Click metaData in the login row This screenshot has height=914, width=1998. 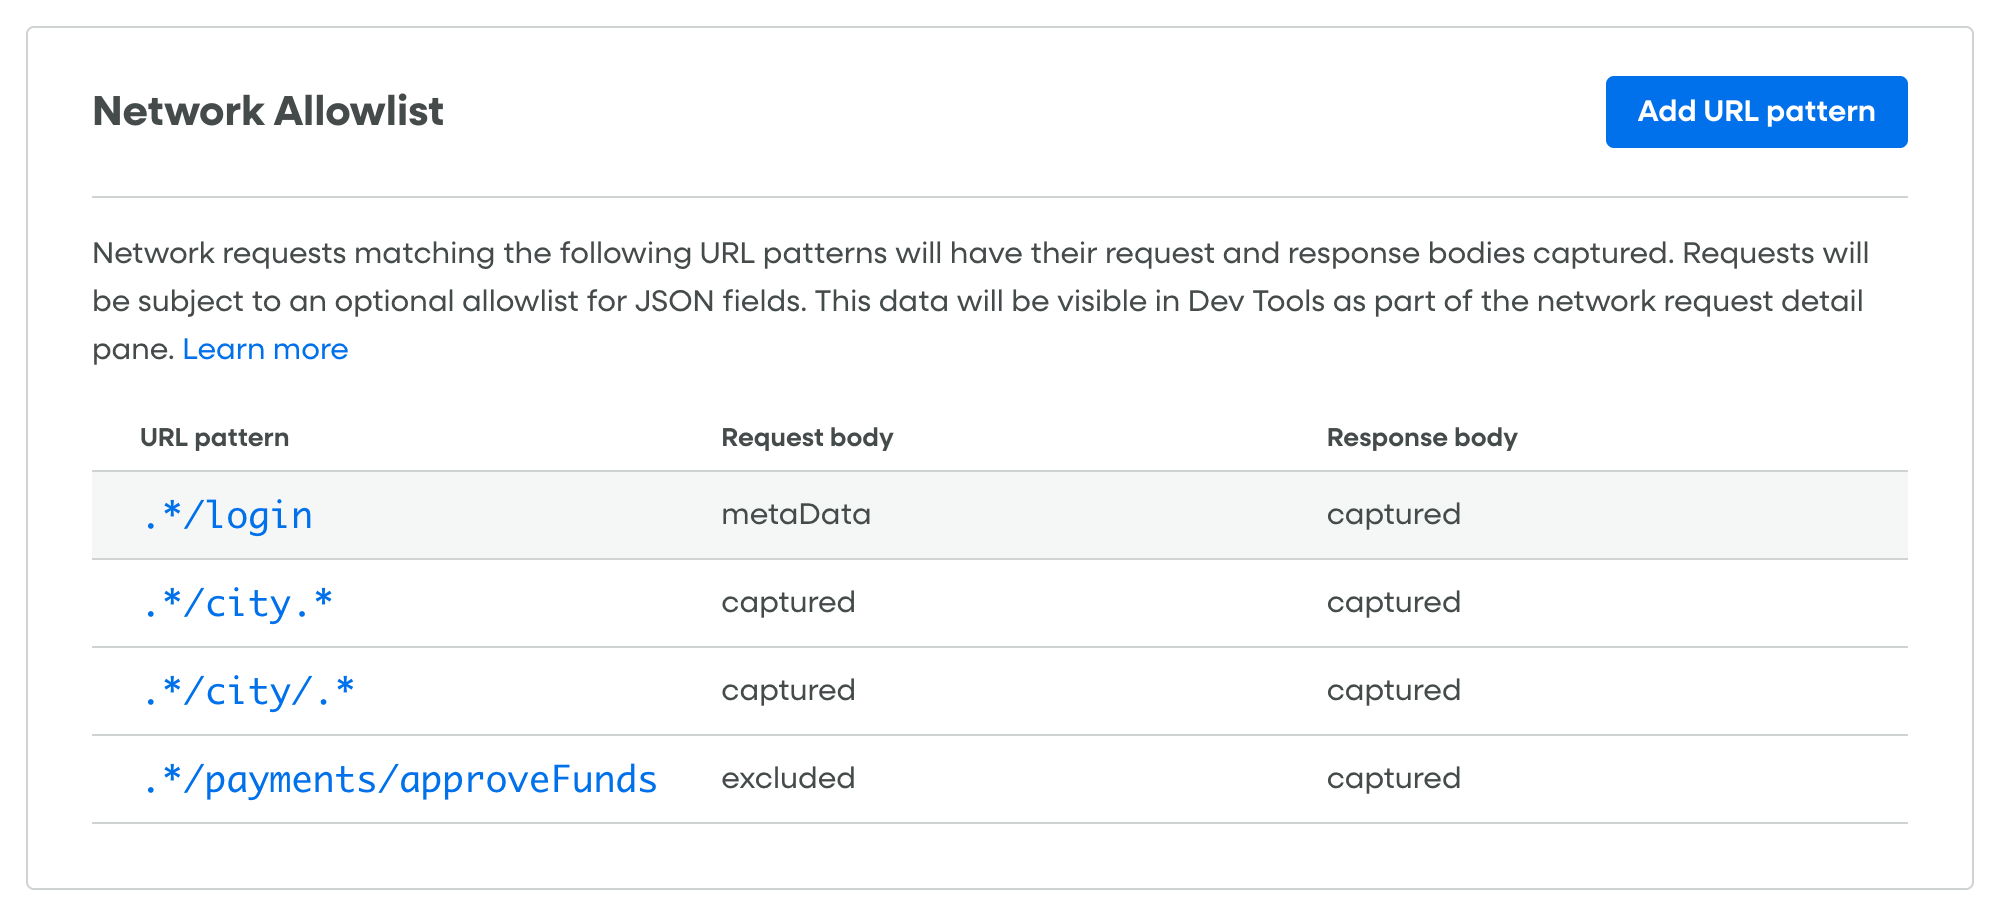(x=796, y=514)
